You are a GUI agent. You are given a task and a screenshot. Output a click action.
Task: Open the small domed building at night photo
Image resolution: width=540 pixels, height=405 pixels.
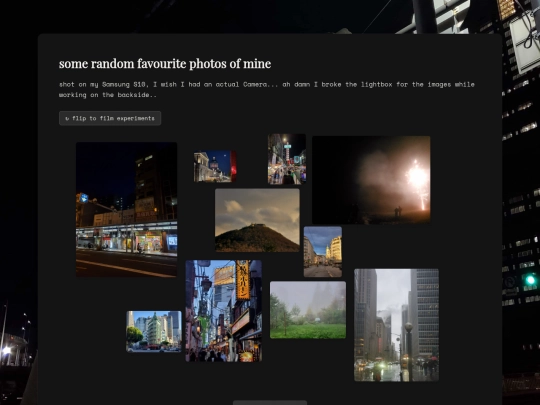point(215,166)
